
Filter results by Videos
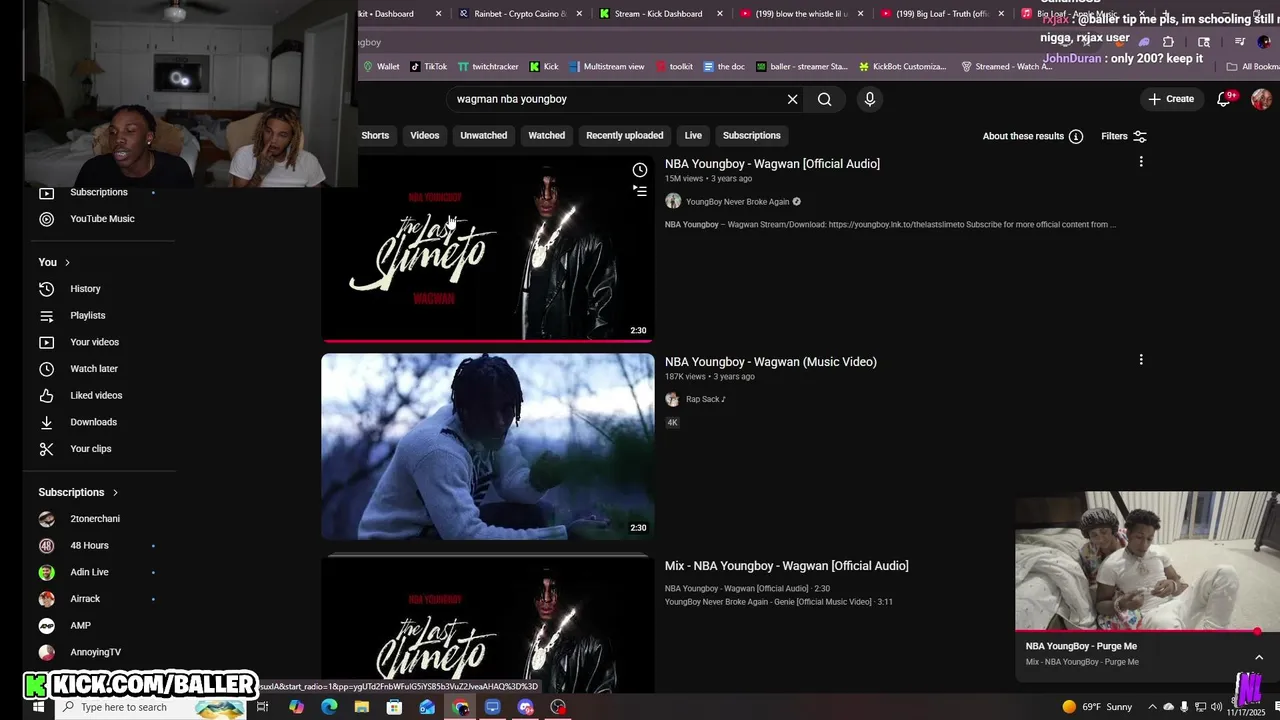pos(425,136)
